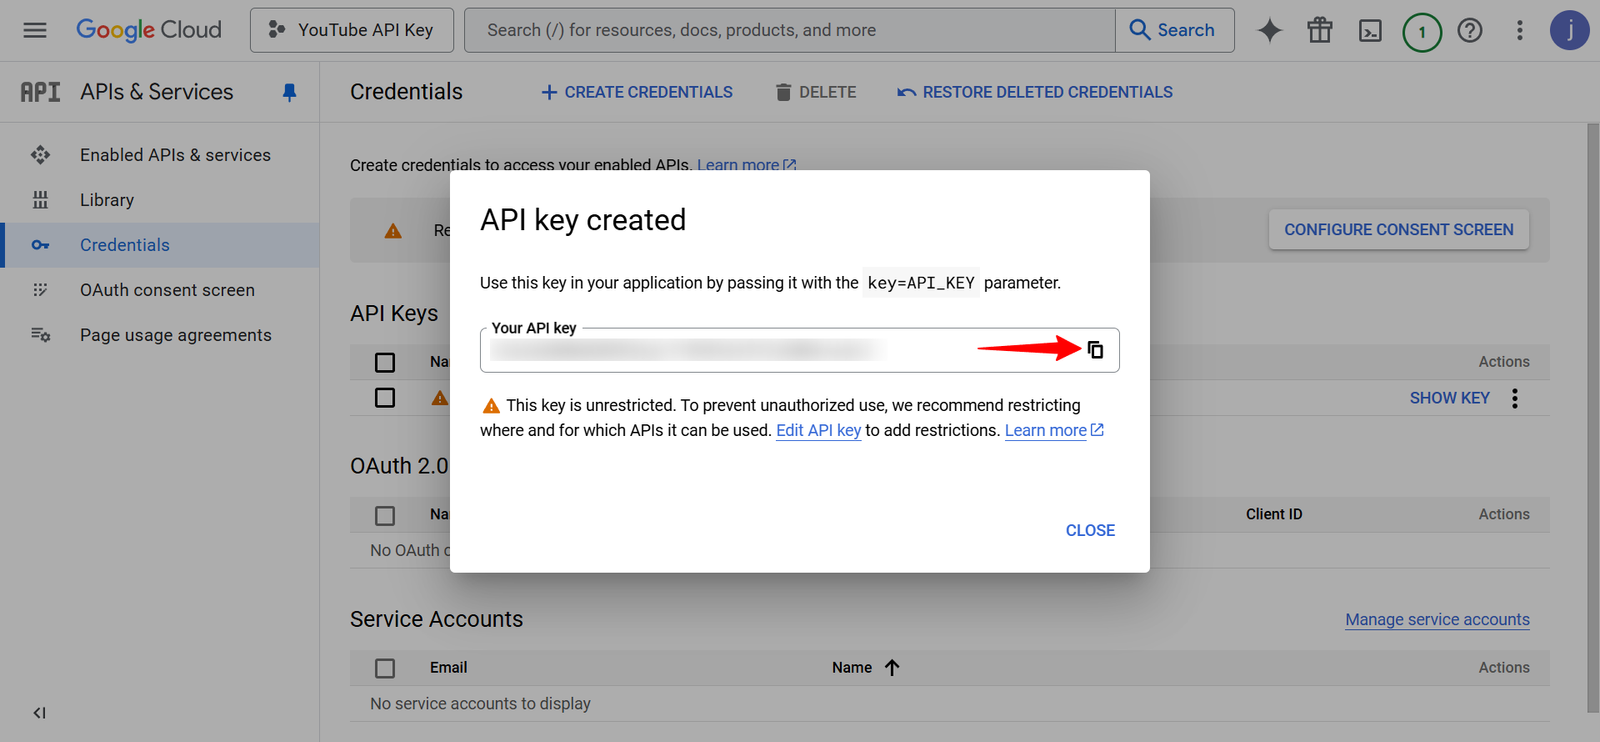The height and width of the screenshot is (742, 1600).
Task: Copy the API key to clipboard
Action: coord(1095,350)
